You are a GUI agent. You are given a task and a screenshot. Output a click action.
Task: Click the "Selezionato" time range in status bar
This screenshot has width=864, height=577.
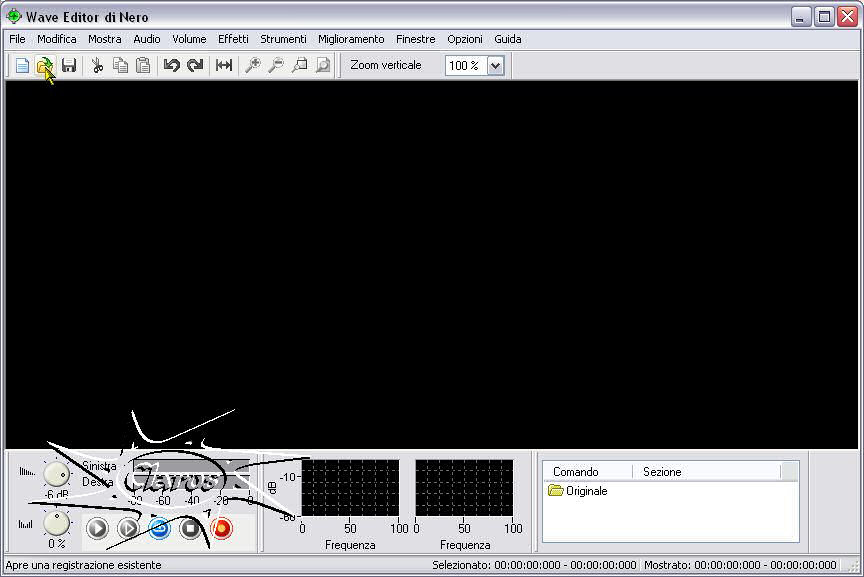534,565
